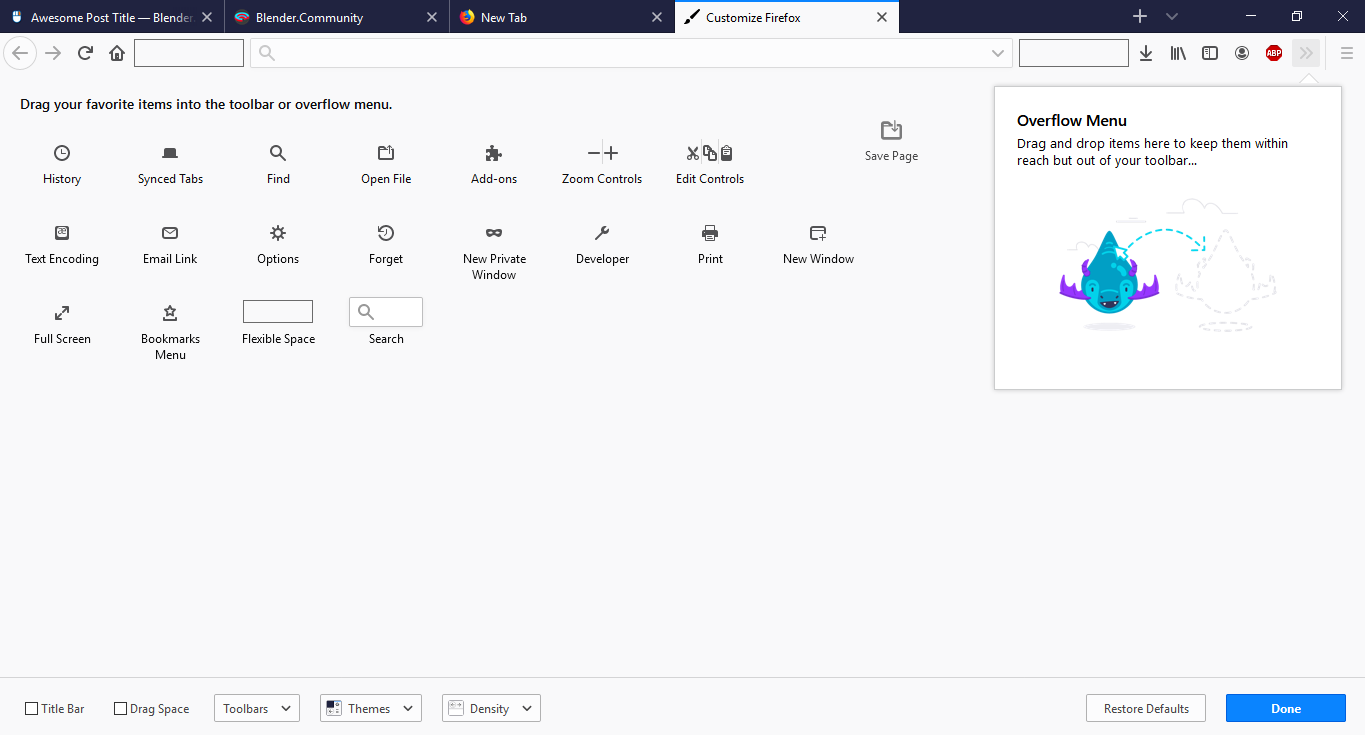Select the Open File icon

(x=386, y=153)
